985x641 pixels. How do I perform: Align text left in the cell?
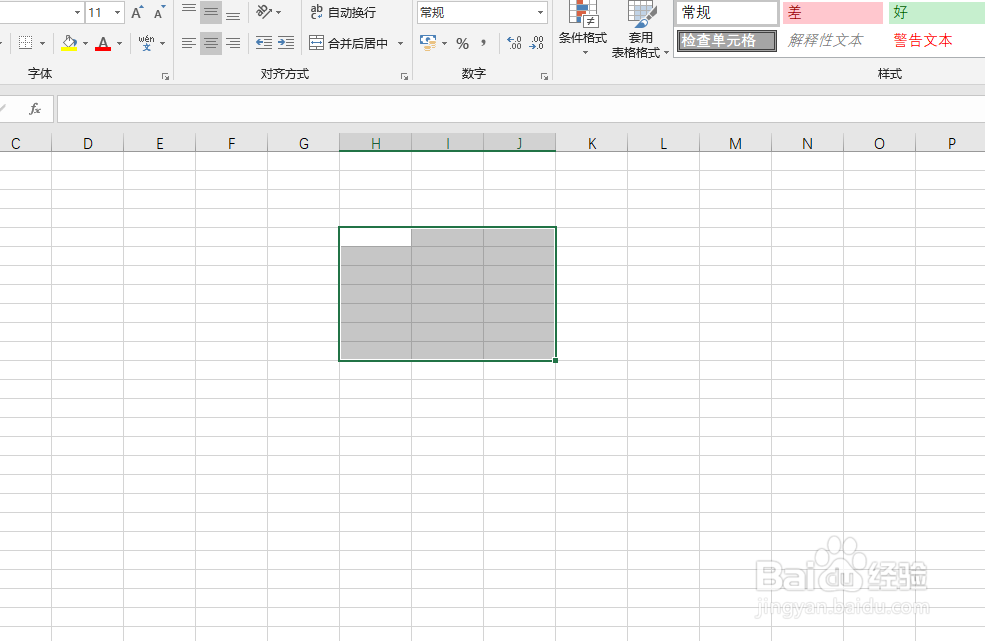pos(188,43)
